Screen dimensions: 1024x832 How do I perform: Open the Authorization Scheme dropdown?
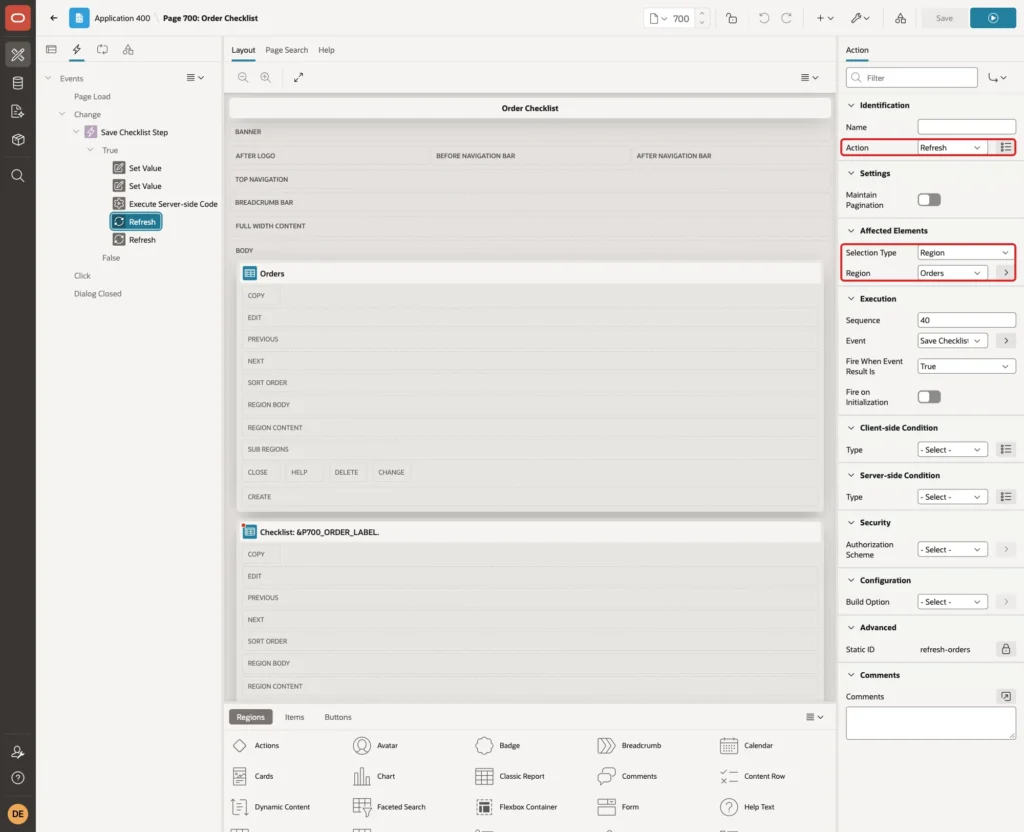(952, 549)
